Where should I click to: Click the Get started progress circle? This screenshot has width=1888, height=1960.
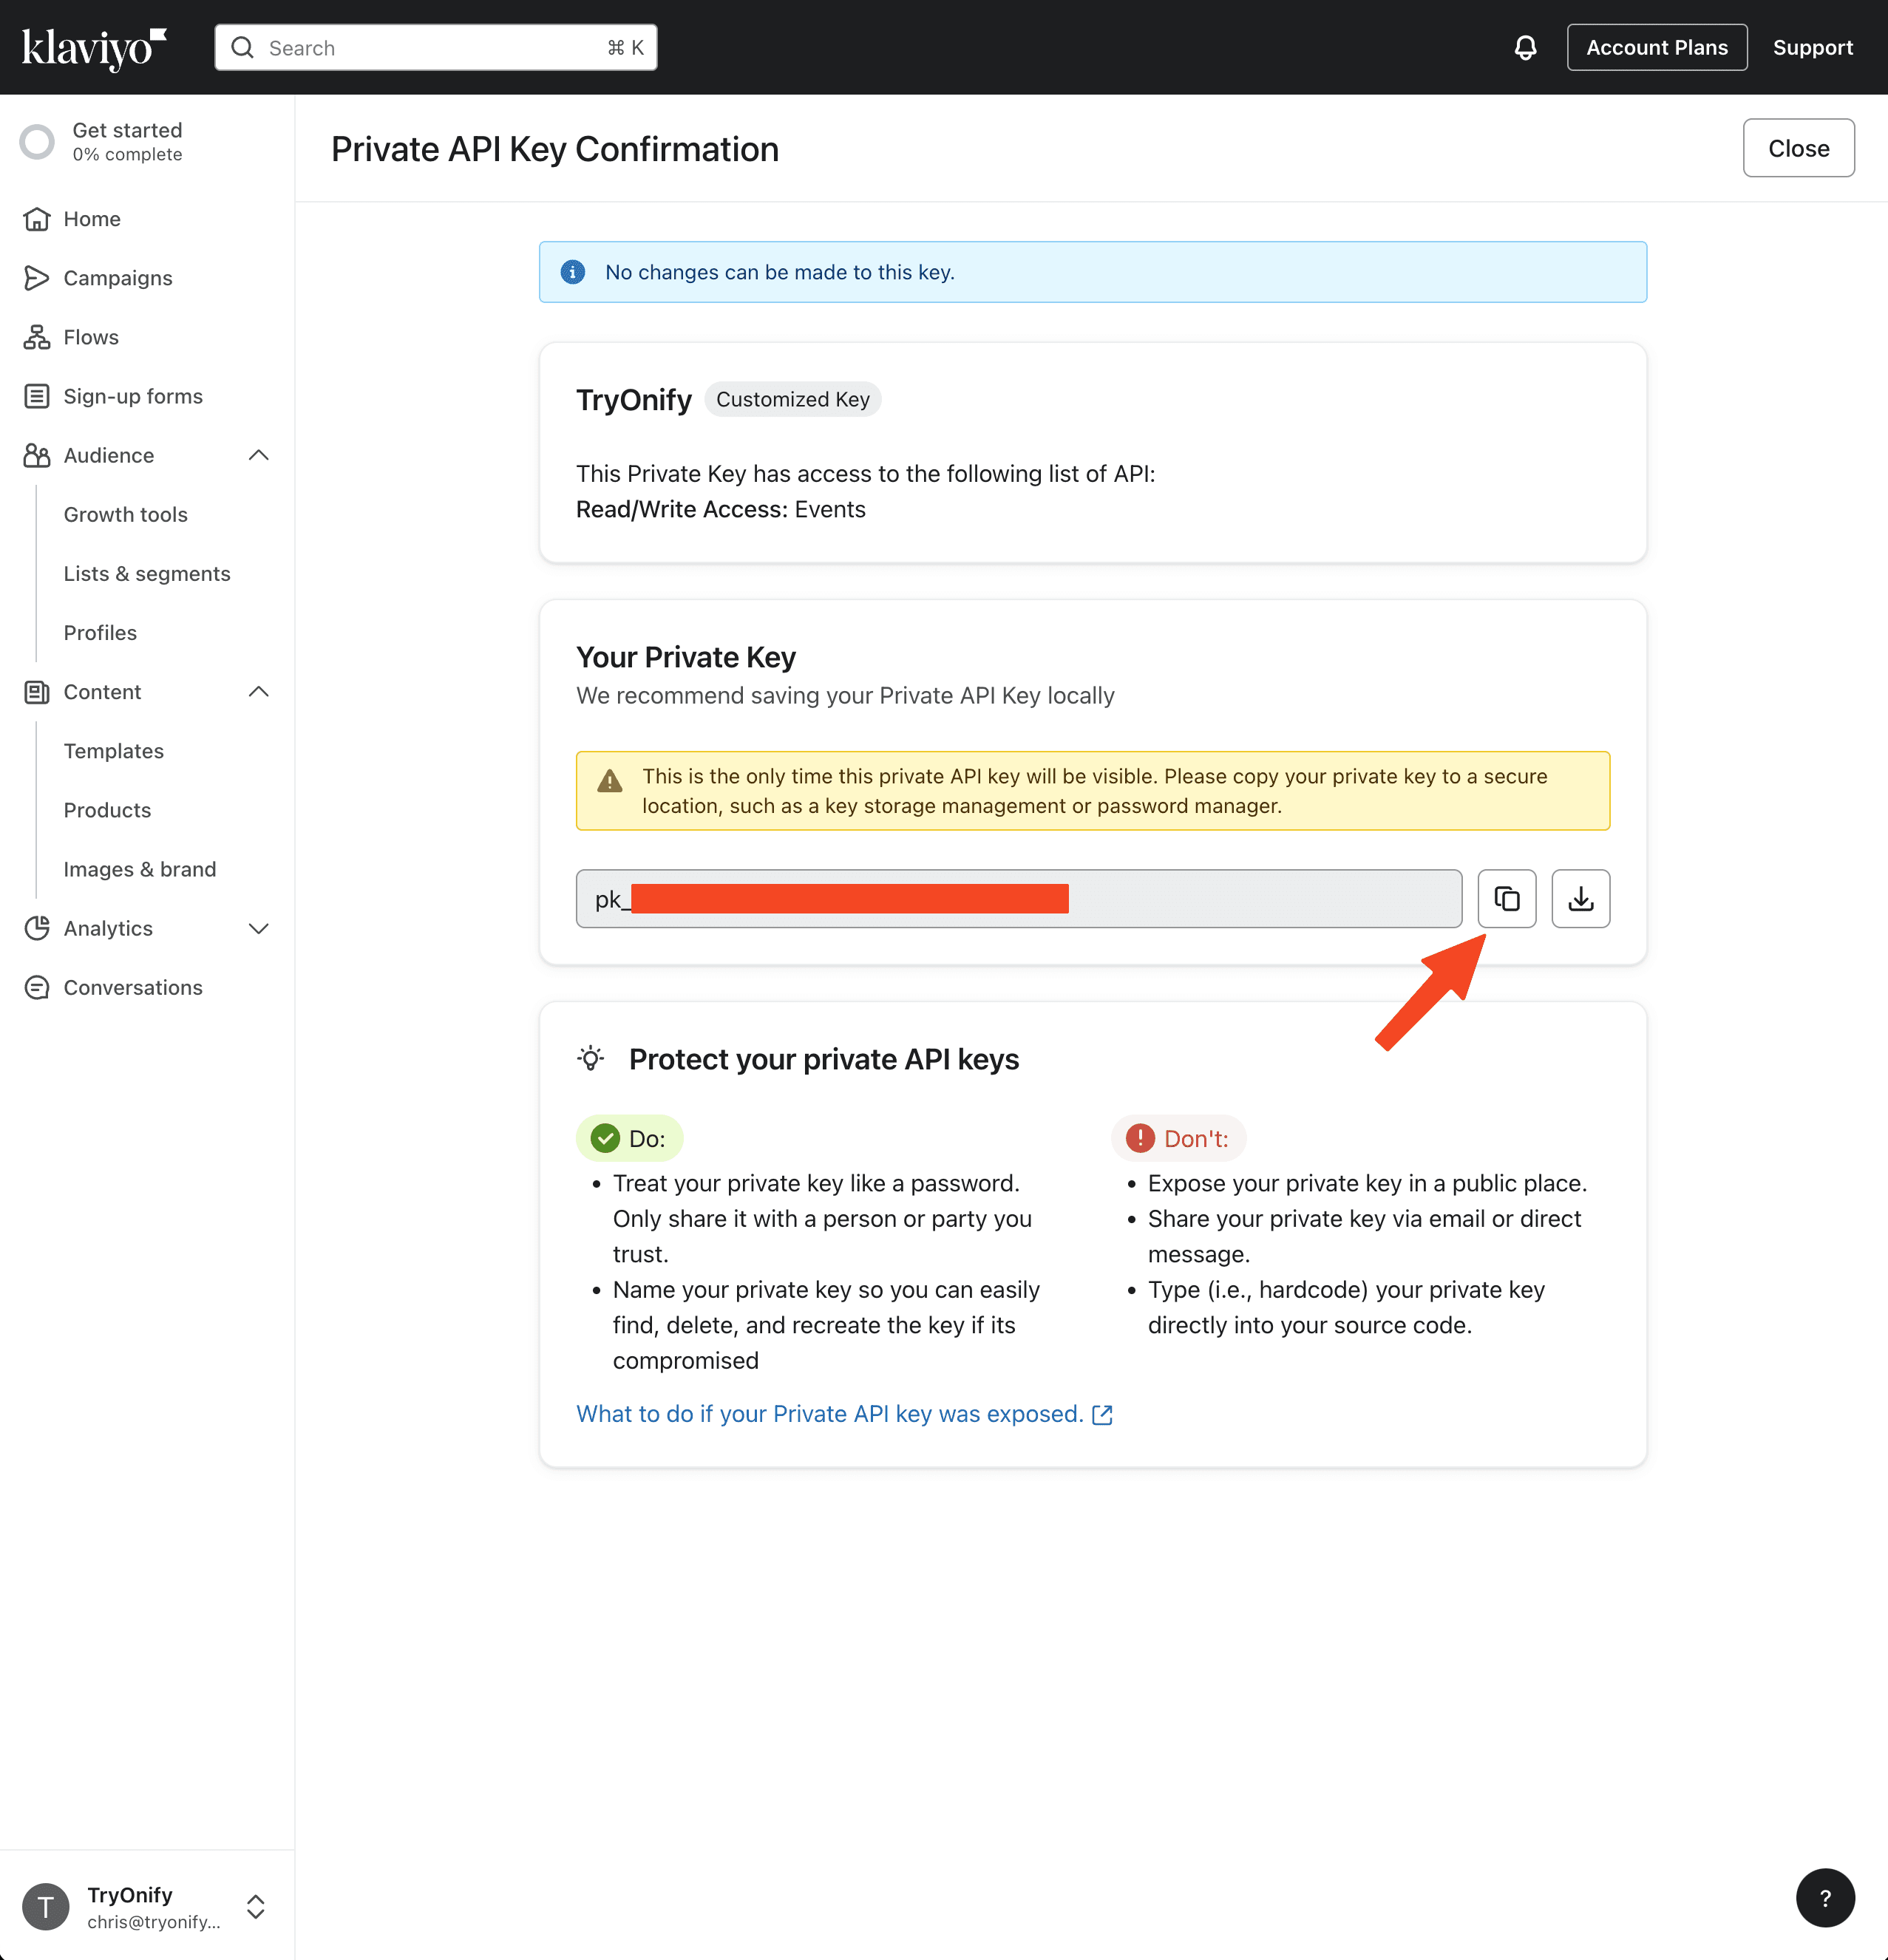pyautogui.click(x=37, y=142)
